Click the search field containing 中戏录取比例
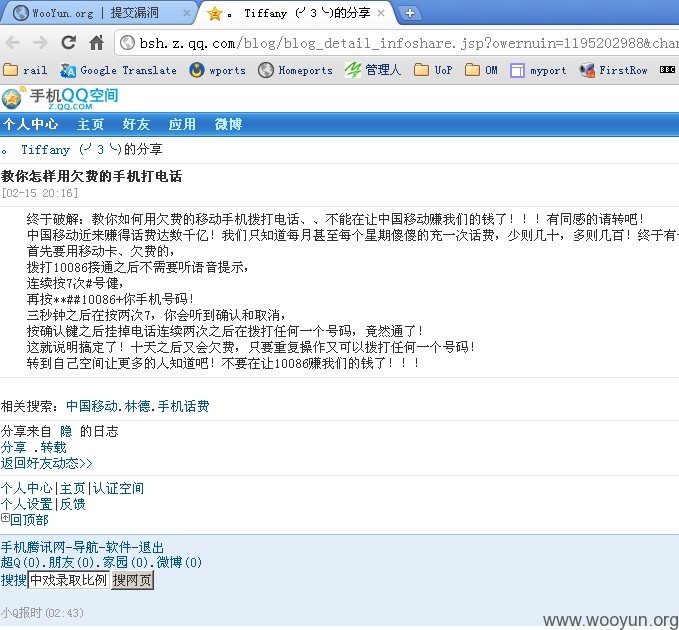The width and height of the screenshot is (679, 630). [x=68, y=580]
